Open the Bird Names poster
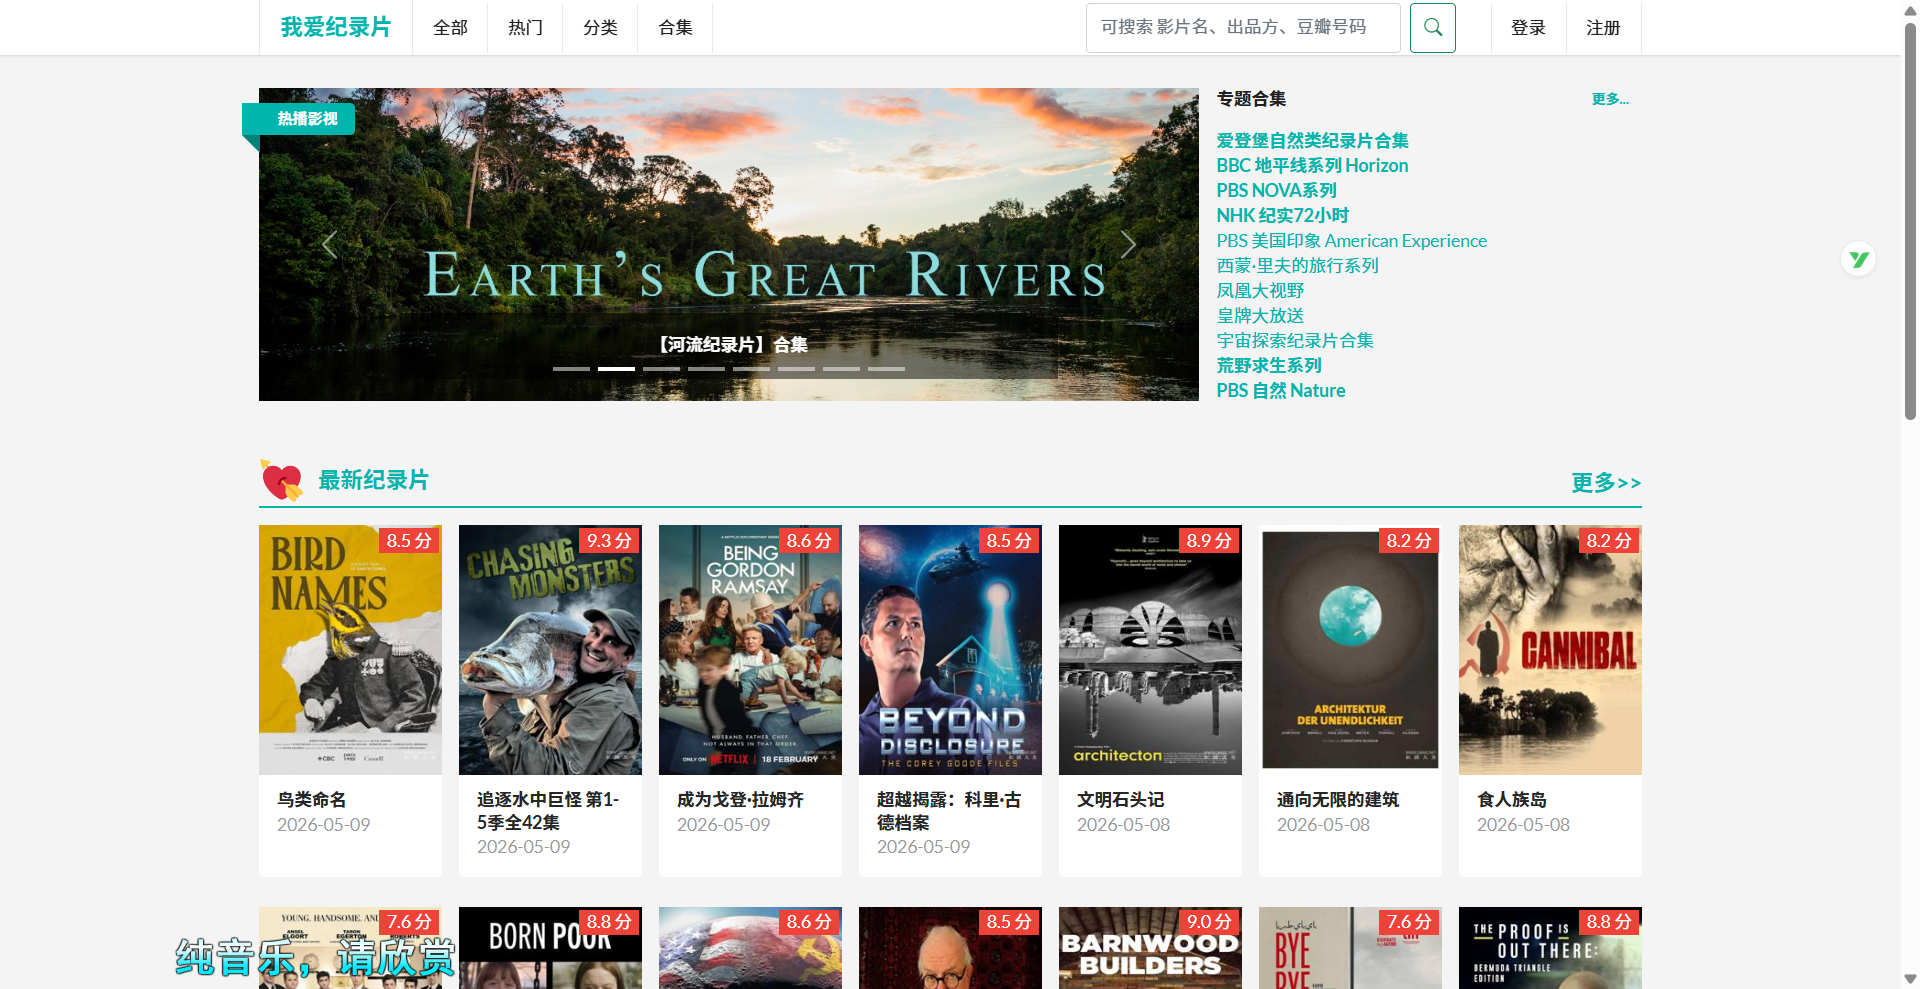The height and width of the screenshot is (989, 1920). click(x=350, y=650)
